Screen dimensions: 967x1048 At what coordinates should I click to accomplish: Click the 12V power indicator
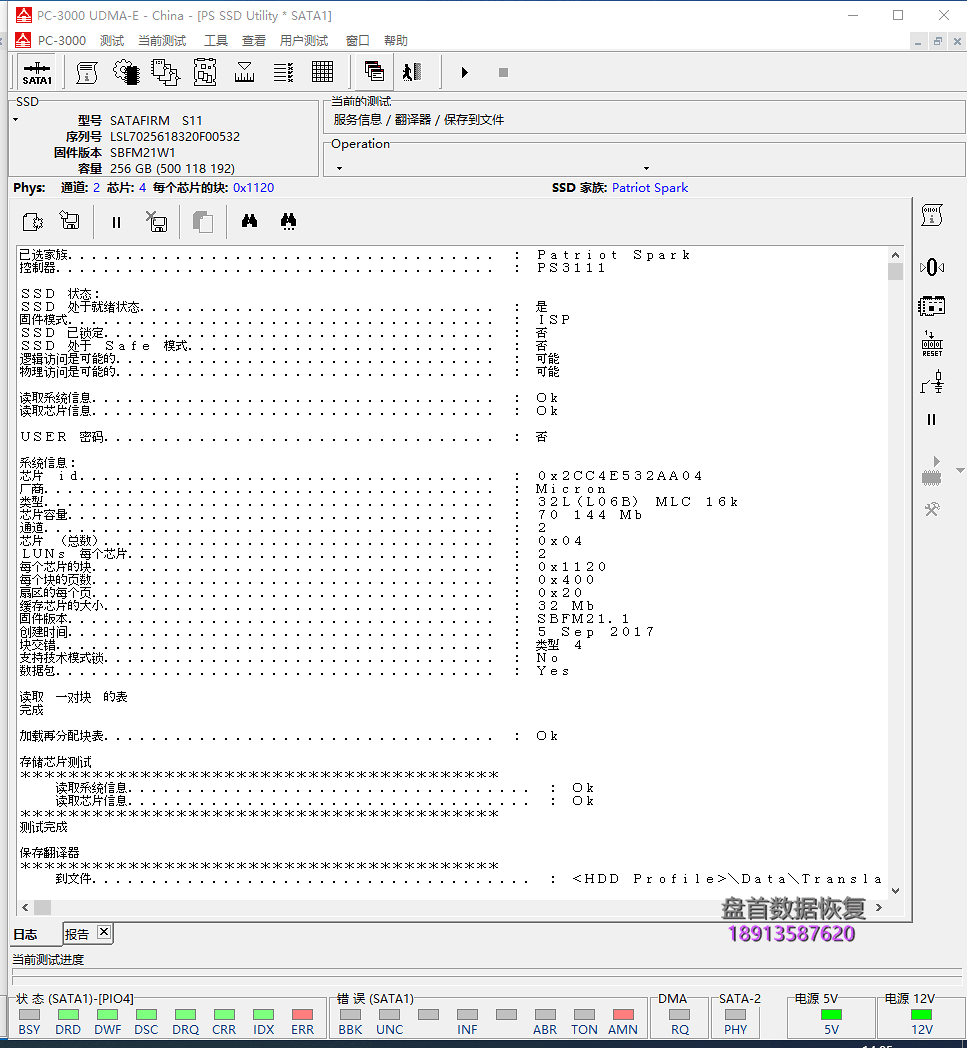pyautogui.click(x=922, y=1015)
